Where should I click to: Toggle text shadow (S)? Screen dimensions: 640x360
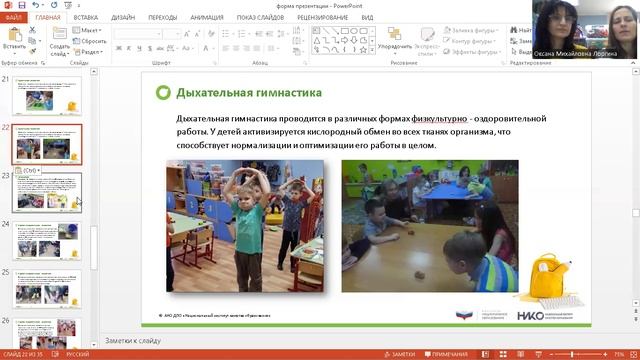pyautogui.click(x=150, y=48)
